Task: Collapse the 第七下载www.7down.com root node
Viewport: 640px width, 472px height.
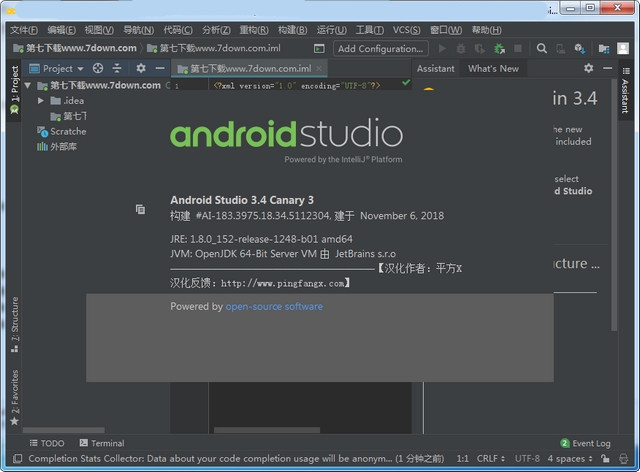Action: click(27, 86)
